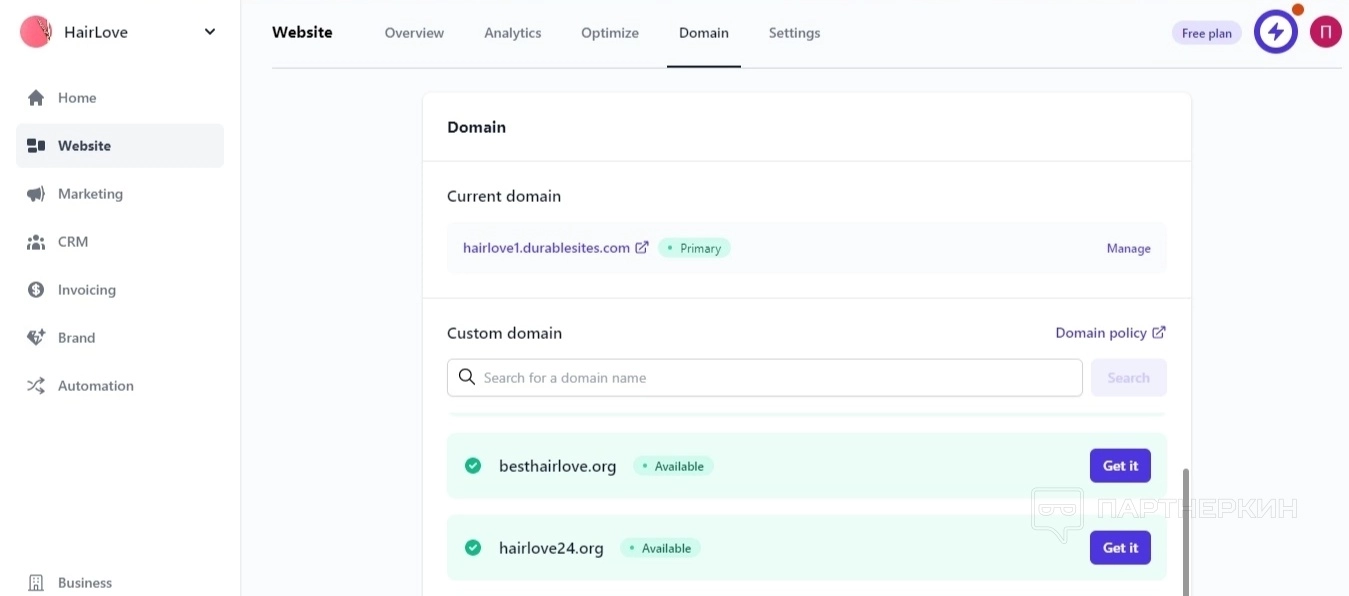Click the CRM people icon
The height and width of the screenshot is (596, 1349).
click(36, 242)
